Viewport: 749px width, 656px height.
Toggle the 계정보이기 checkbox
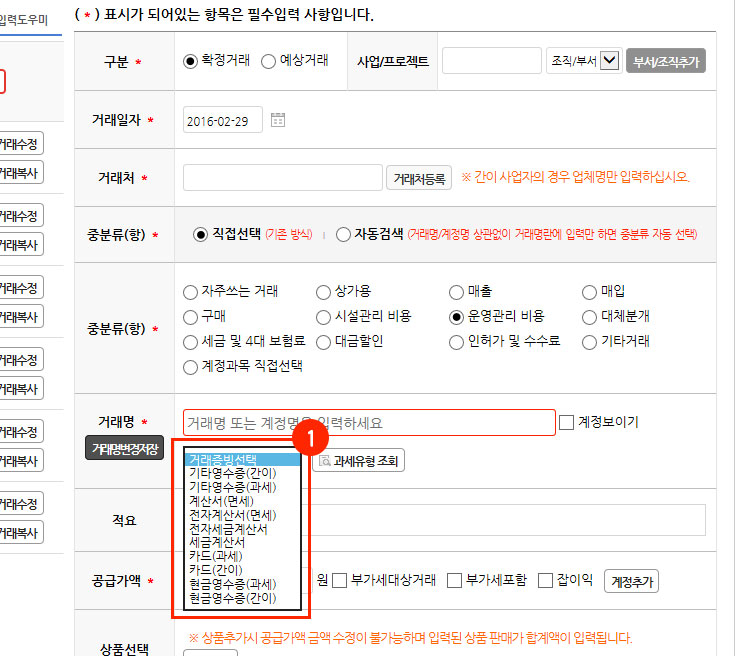tap(567, 422)
